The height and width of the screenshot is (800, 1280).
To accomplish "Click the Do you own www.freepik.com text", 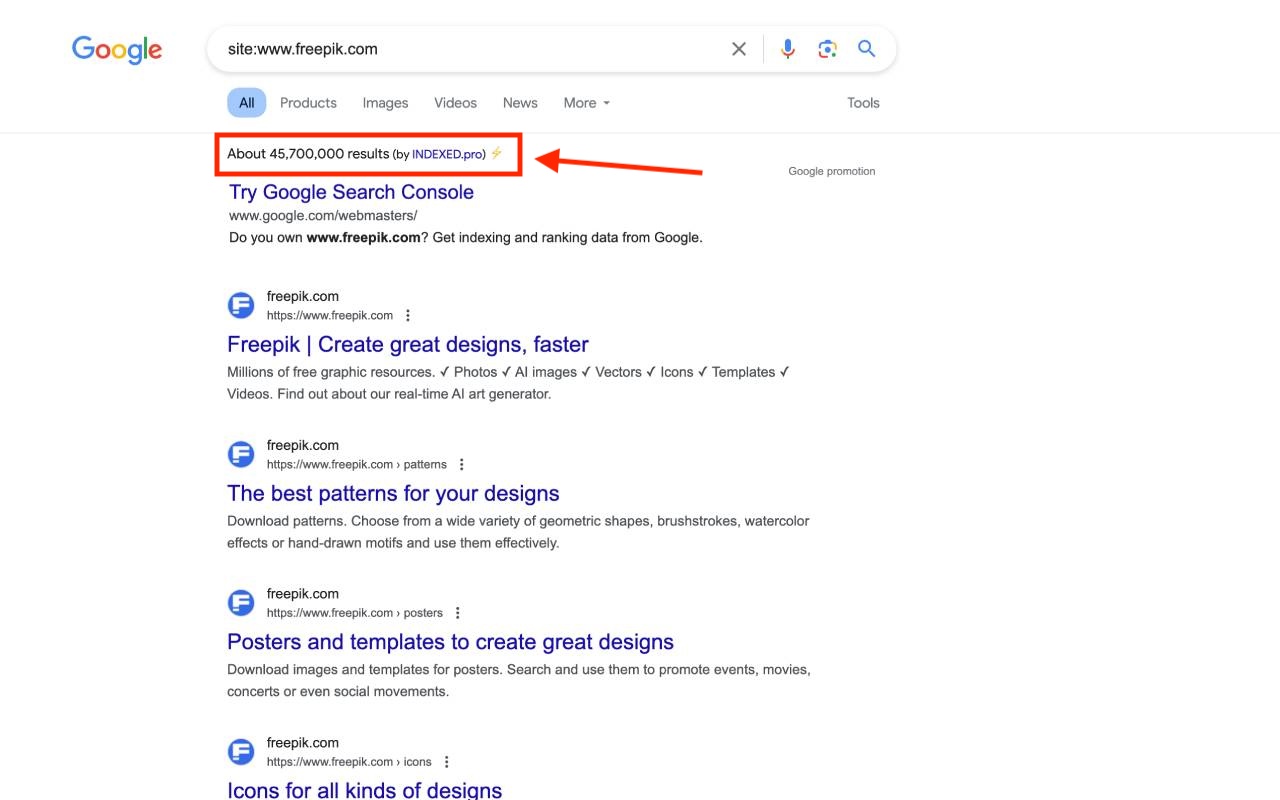I will click(x=466, y=238).
